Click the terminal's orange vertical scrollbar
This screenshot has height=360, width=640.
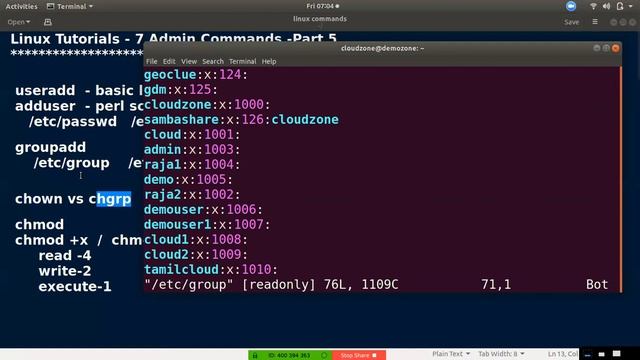pos(620,180)
